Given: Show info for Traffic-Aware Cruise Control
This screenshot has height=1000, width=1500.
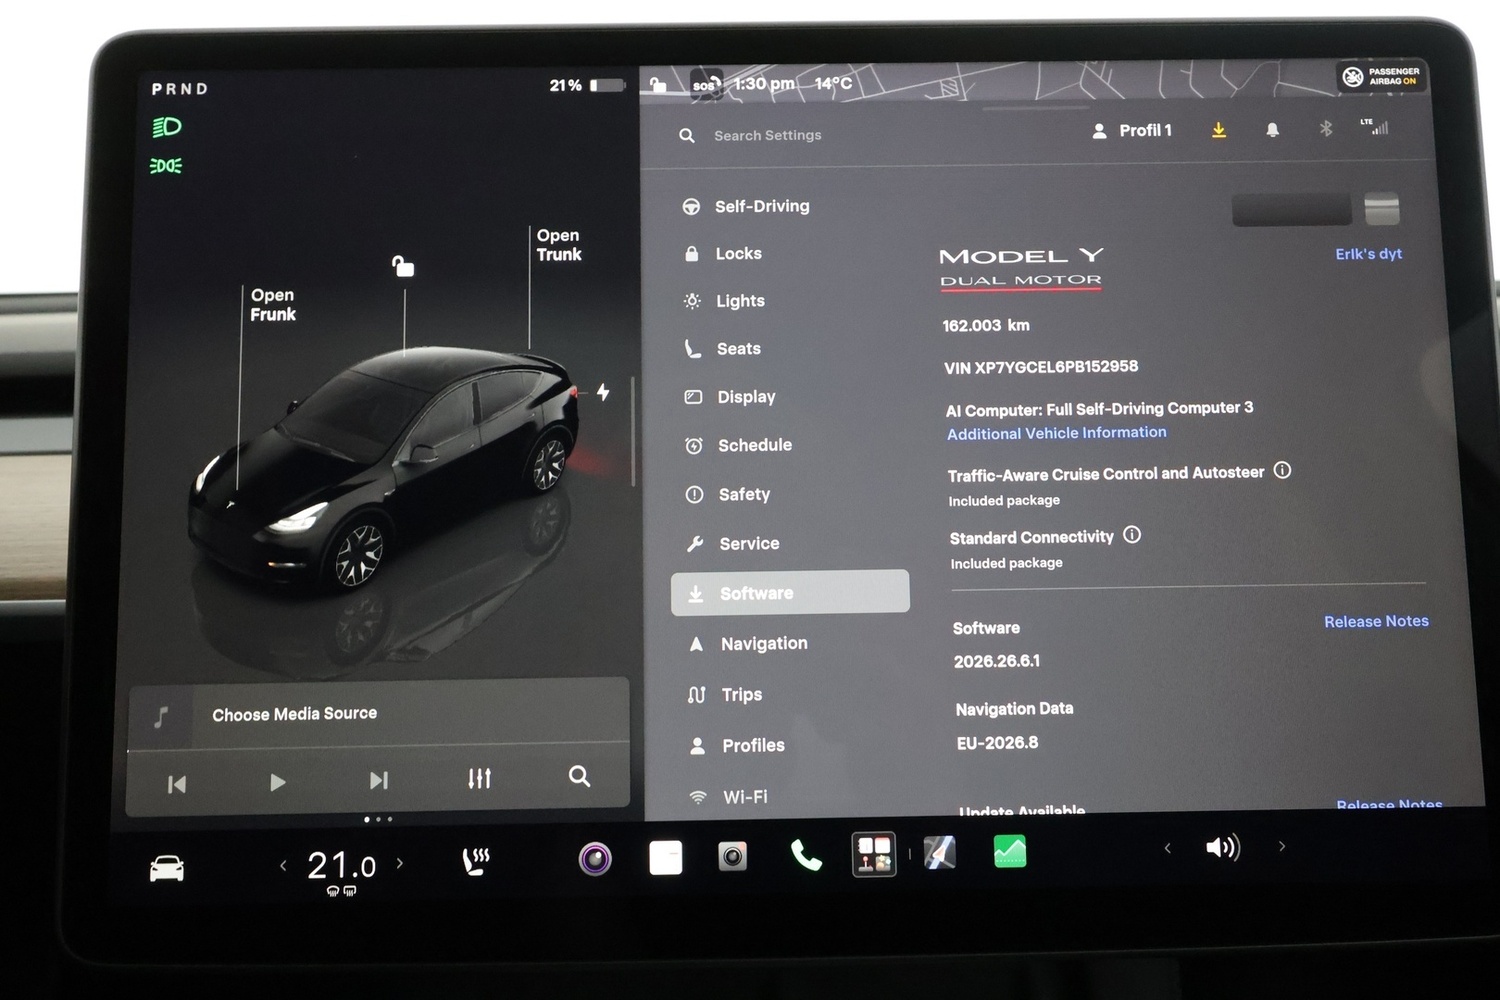Looking at the screenshot, I should [x=1283, y=470].
